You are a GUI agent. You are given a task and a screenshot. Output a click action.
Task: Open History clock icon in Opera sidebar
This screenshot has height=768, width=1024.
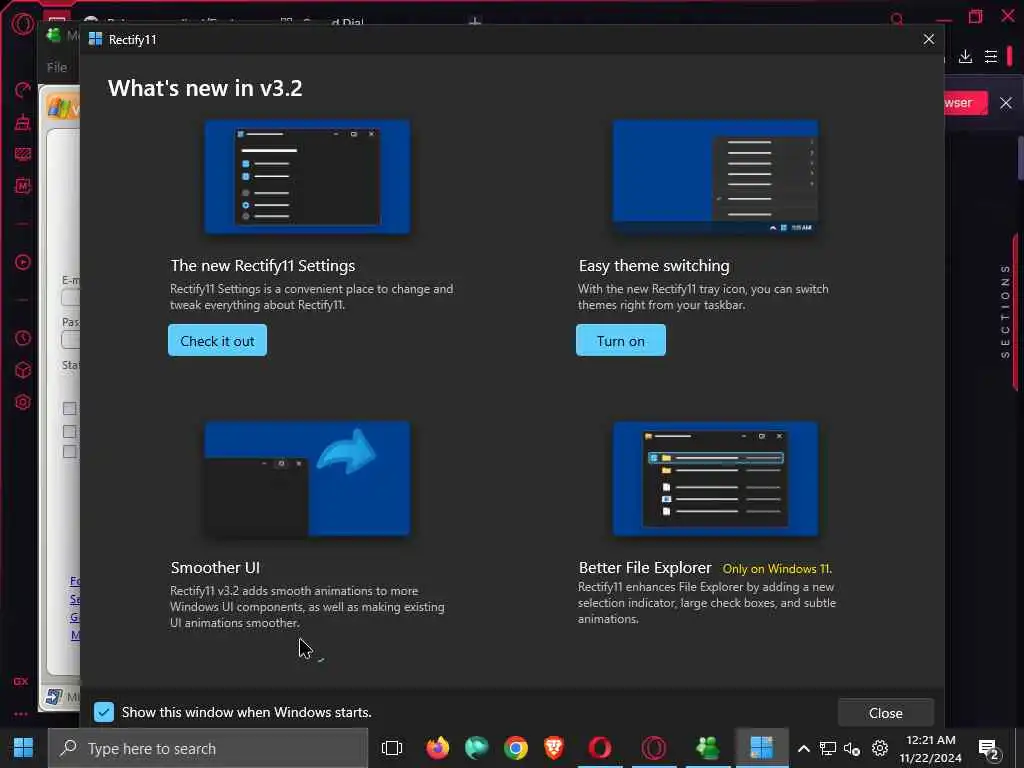click(22, 338)
